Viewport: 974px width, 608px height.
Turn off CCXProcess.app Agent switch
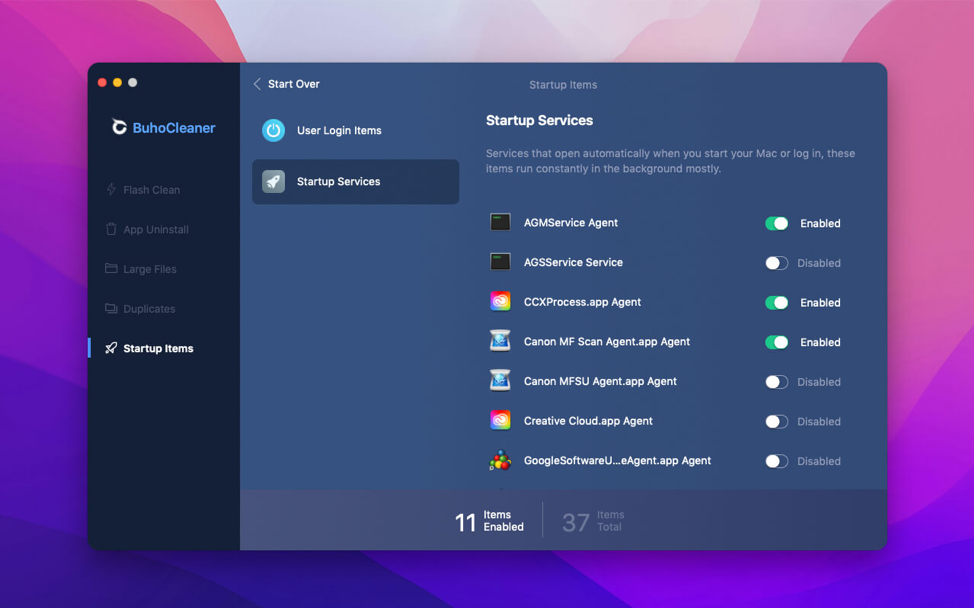(x=776, y=302)
